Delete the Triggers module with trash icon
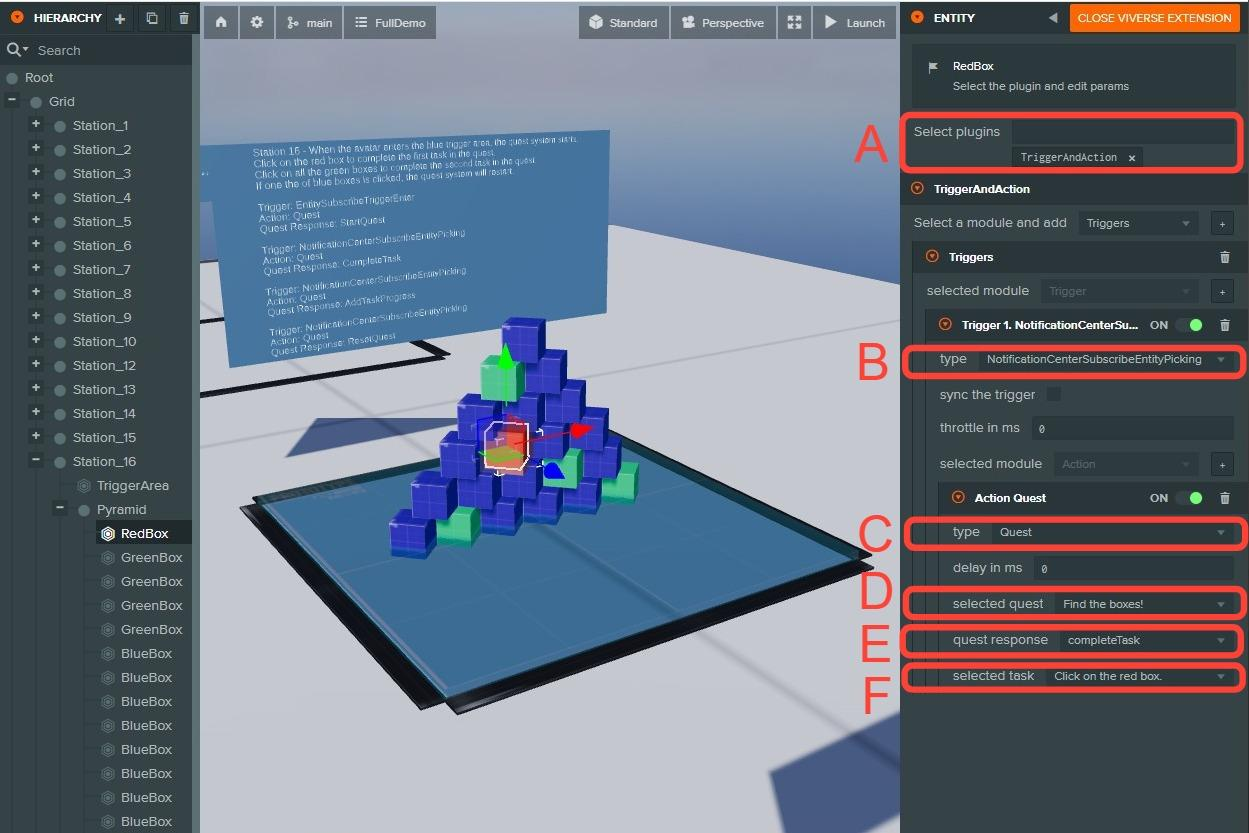Image resolution: width=1249 pixels, height=833 pixels. tap(1225, 257)
